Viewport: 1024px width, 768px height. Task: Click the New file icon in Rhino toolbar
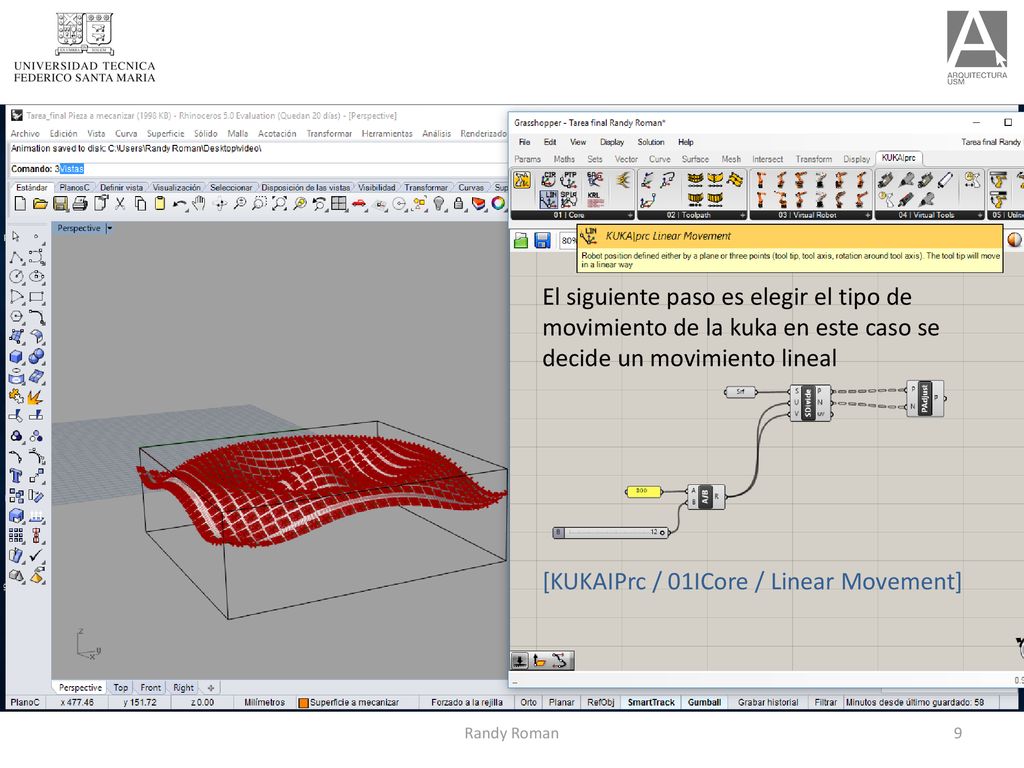pyautogui.click(x=20, y=204)
